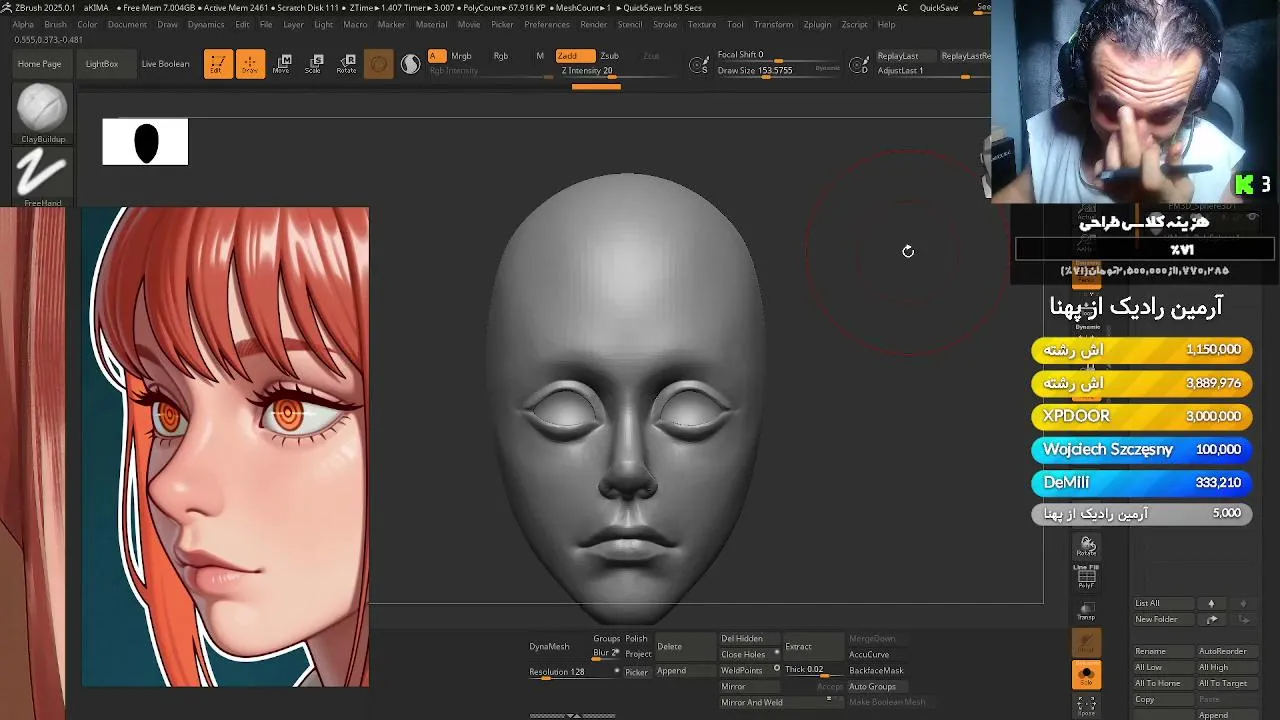Click the Dynamic draw size D icon
This screenshot has width=1280, height=720.
coord(859,66)
